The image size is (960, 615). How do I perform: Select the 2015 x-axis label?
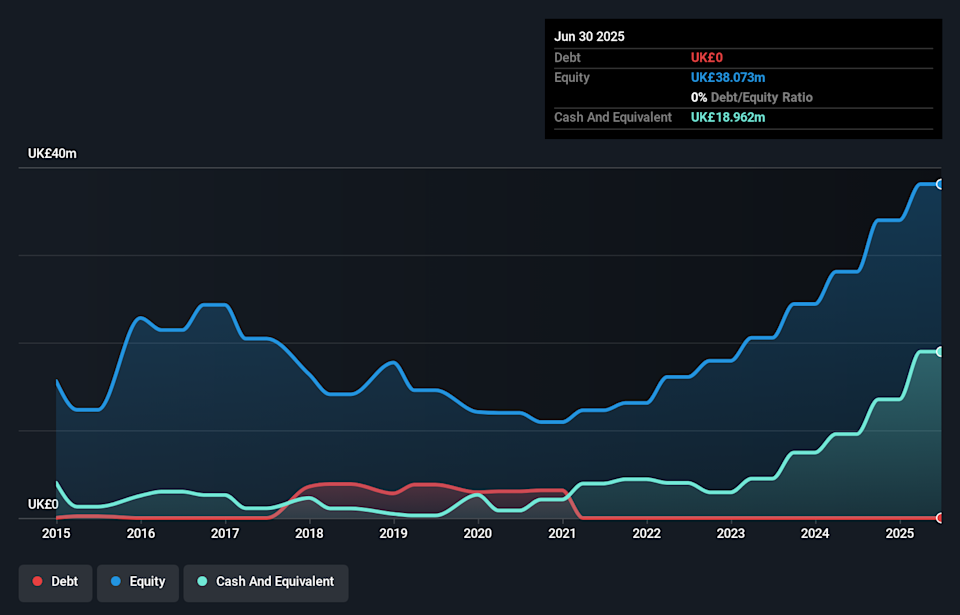coord(56,534)
